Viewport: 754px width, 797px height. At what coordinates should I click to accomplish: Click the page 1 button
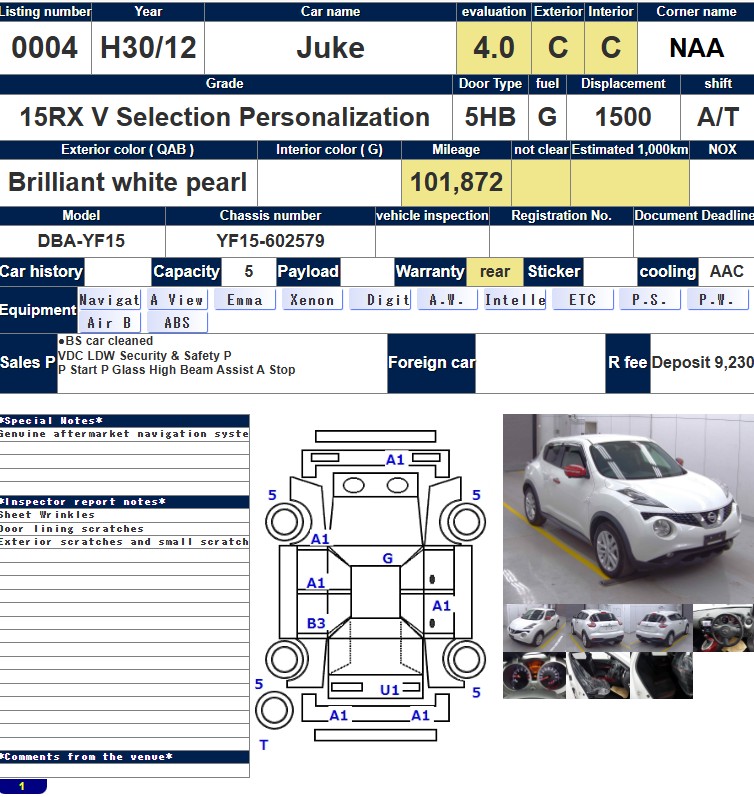click(x=23, y=786)
